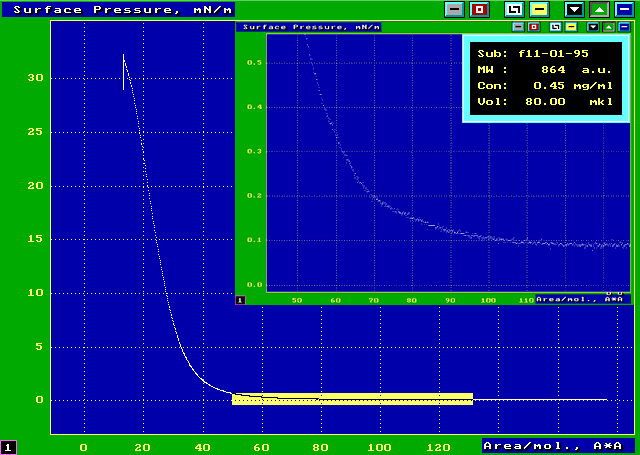The height and width of the screenshot is (455, 640).
Task: Click the yellow dash button in main toolbar
Action: [x=539, y=9]
